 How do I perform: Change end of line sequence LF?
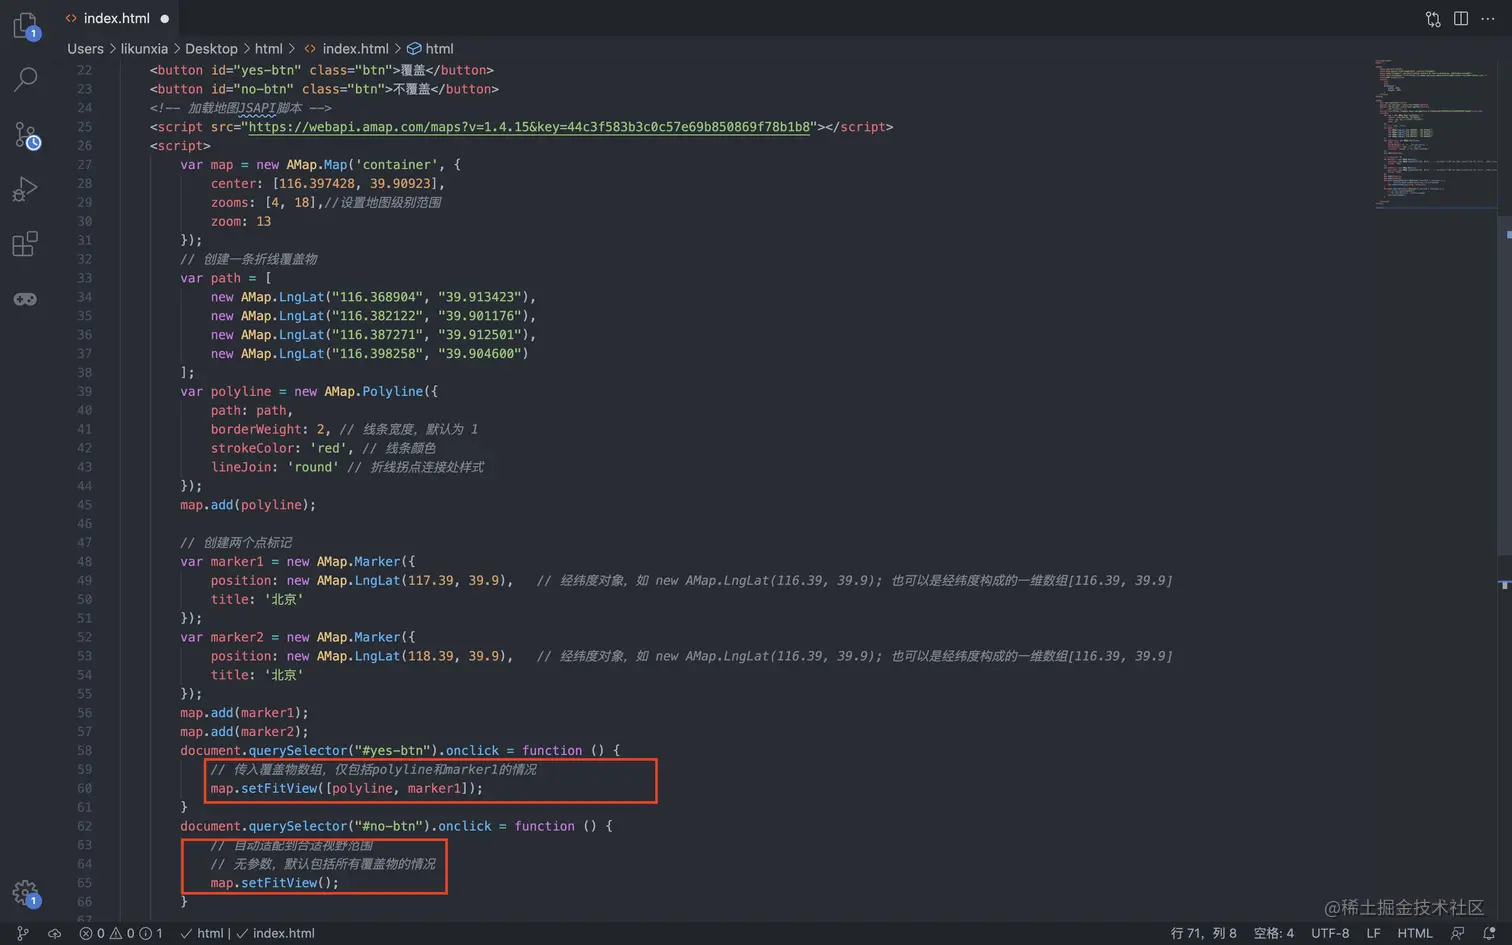tap(1373, 933)
